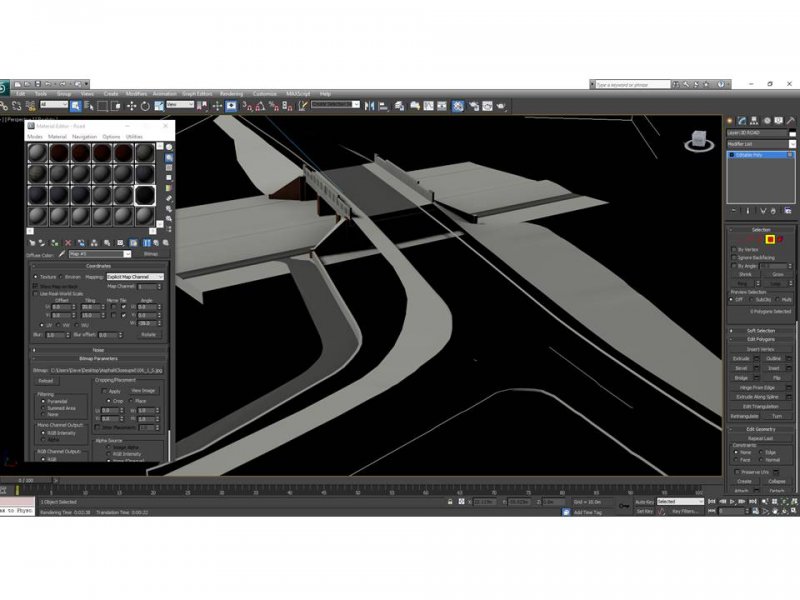Click the Extrude button
The width and height of the screenshot is (800, 600).
[x=741, y=358]
